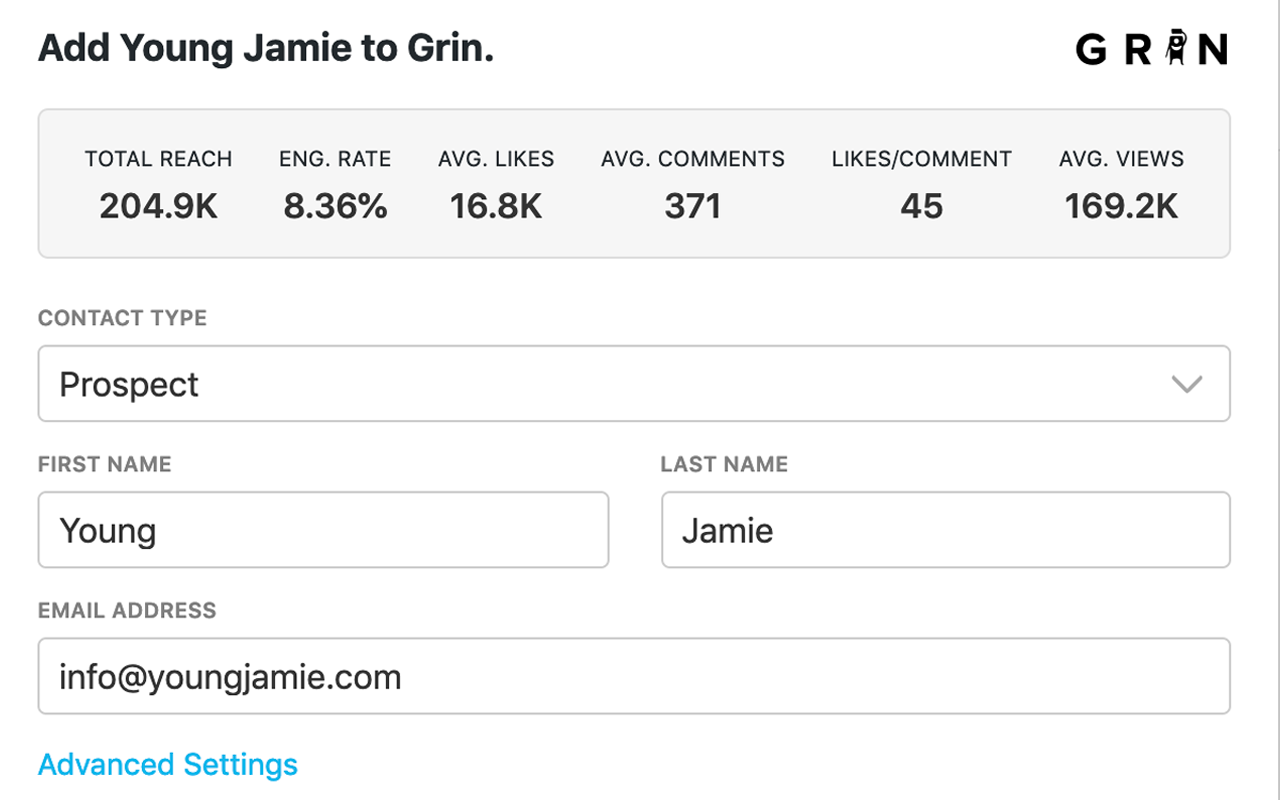Open the Prospect contact type combo box

pos(634,384)
